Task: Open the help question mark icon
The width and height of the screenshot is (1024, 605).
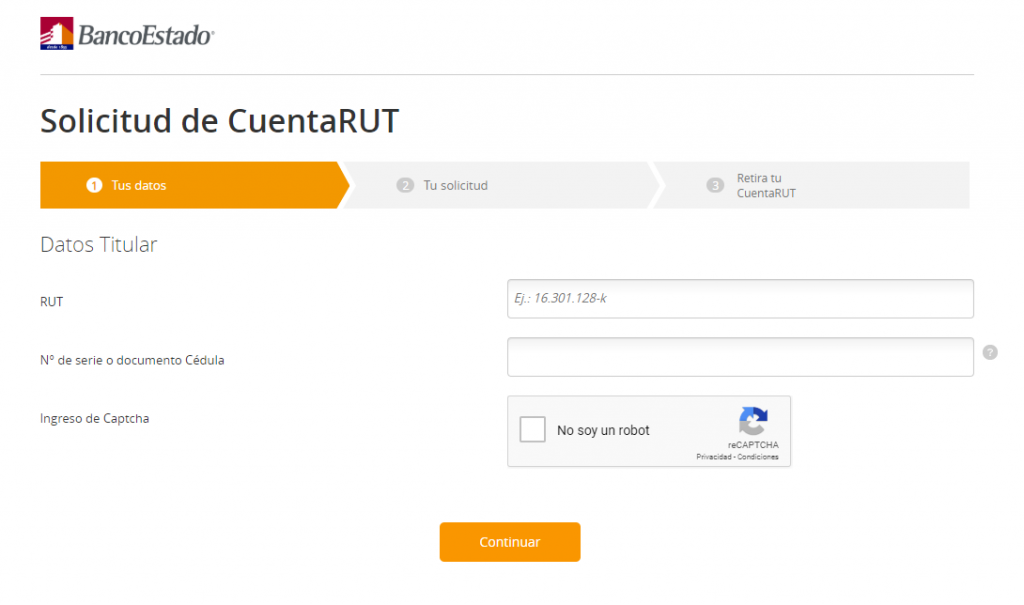Action: click(x=990, y=353)
